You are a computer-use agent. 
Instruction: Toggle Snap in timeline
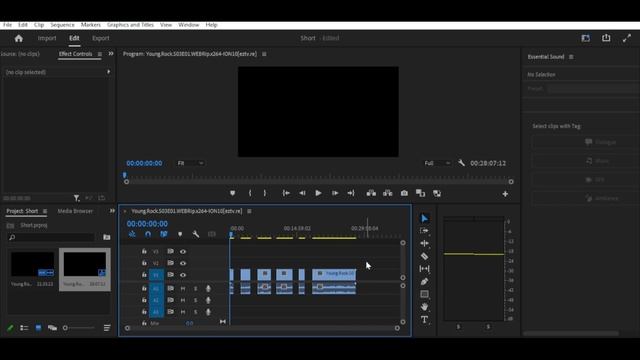pyautogui.click(x=148, y=234)
